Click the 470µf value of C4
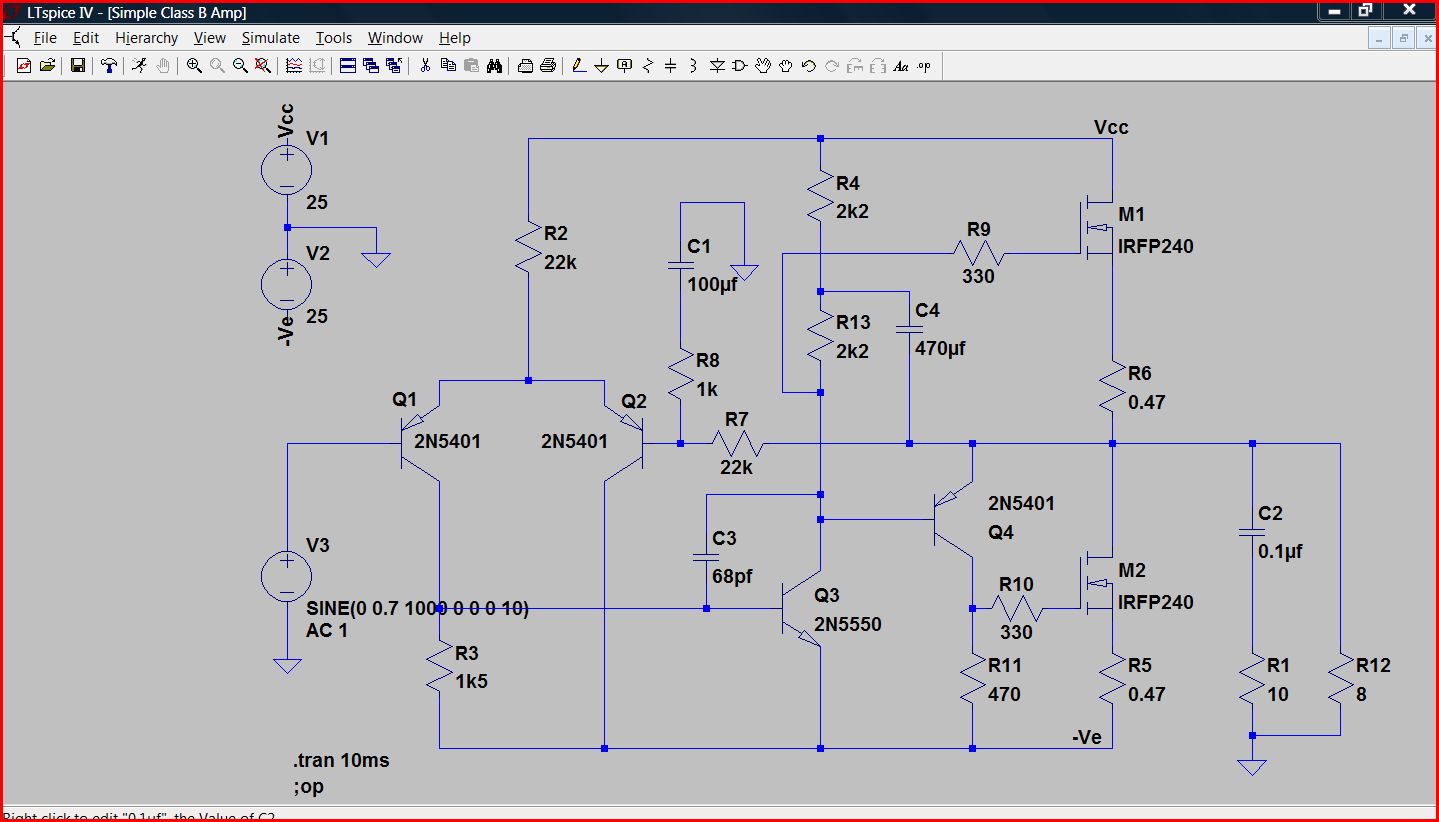This screenshot has height=822, width=1439. coord(940,349)
